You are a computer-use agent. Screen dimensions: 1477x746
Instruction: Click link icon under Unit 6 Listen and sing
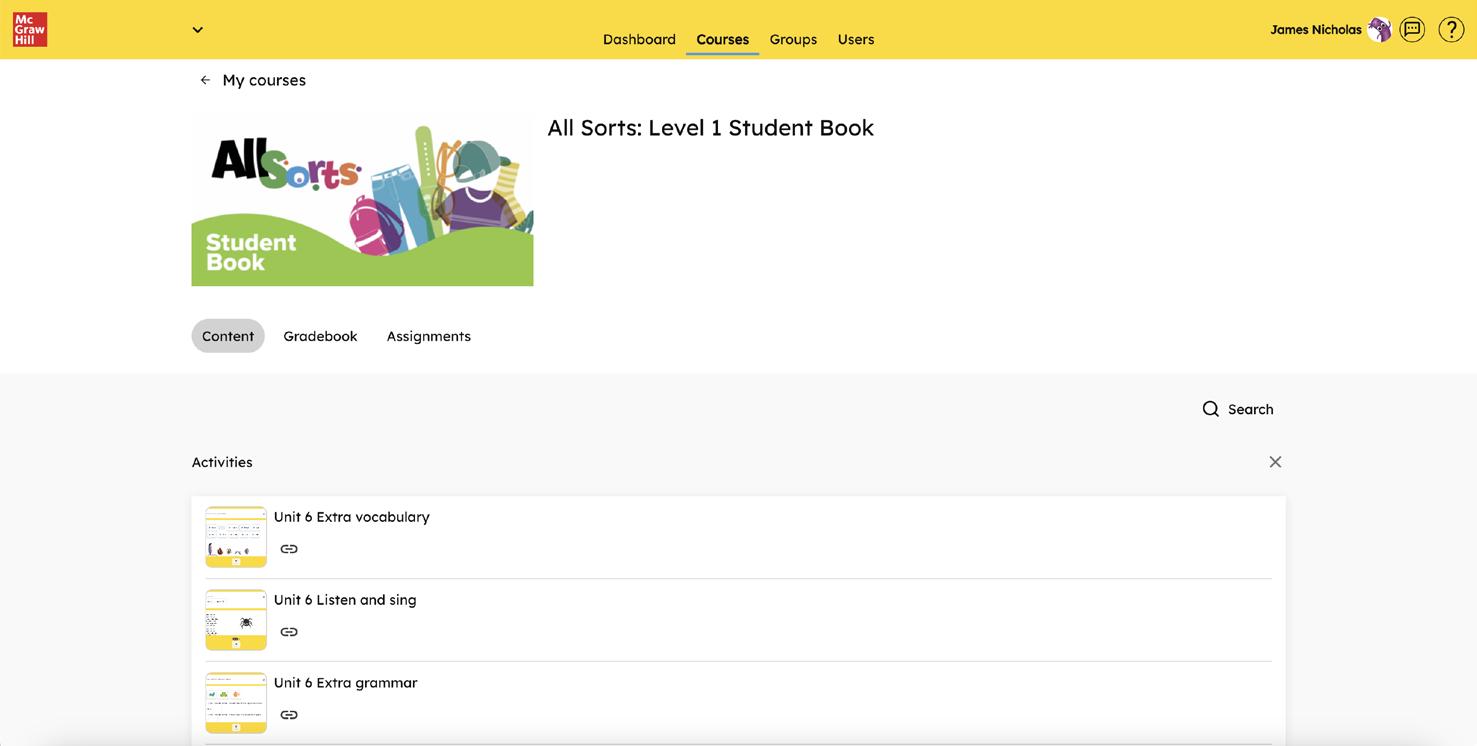(x=289, y=632)
